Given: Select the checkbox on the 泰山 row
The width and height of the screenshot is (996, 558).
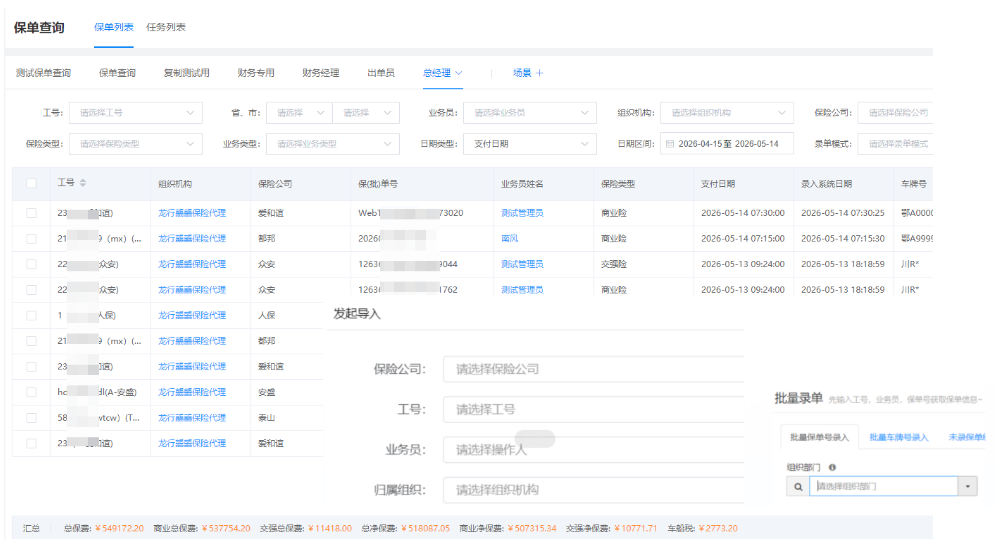Looking at the screenshot, I should 31,418.
